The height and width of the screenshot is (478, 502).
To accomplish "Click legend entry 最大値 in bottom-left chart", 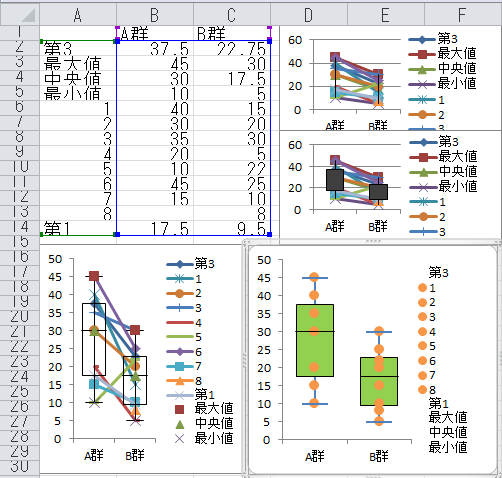I will (x=204, y=409).
